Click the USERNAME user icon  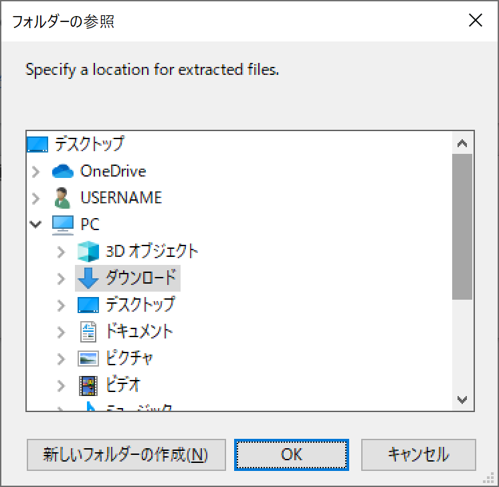(62, 198)
